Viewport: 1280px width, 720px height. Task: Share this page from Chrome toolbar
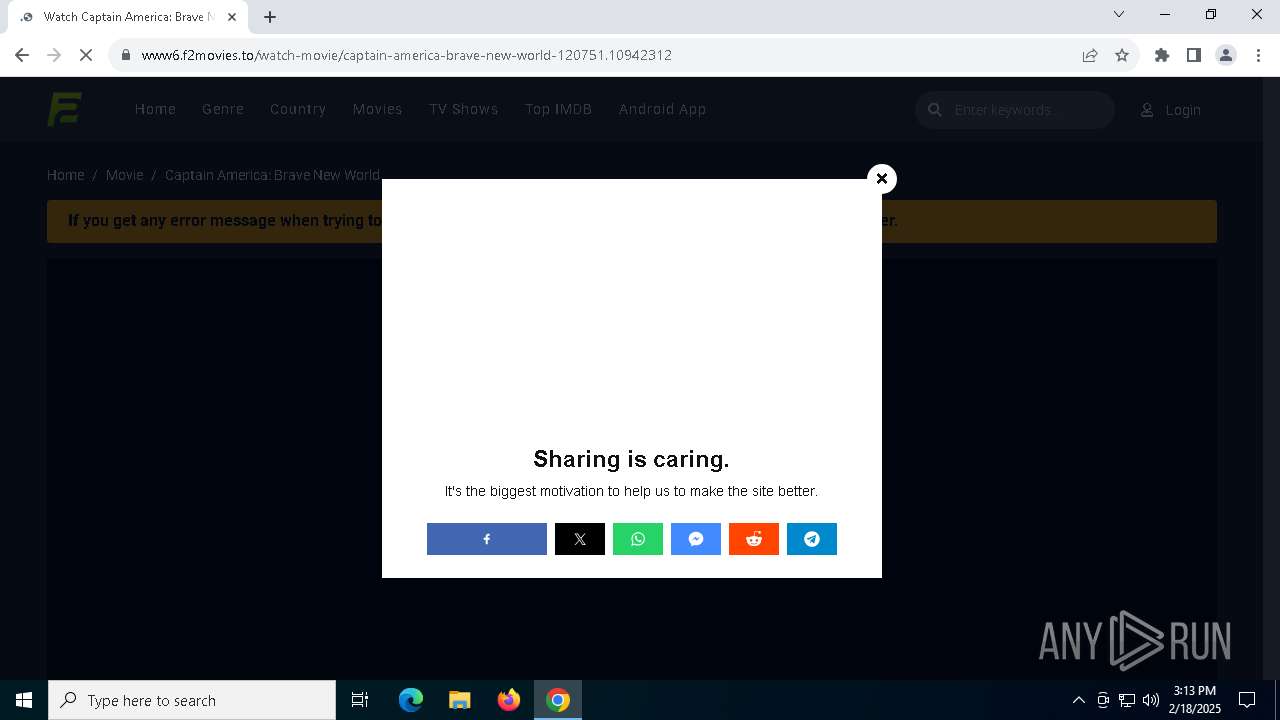pos(1090,55)
